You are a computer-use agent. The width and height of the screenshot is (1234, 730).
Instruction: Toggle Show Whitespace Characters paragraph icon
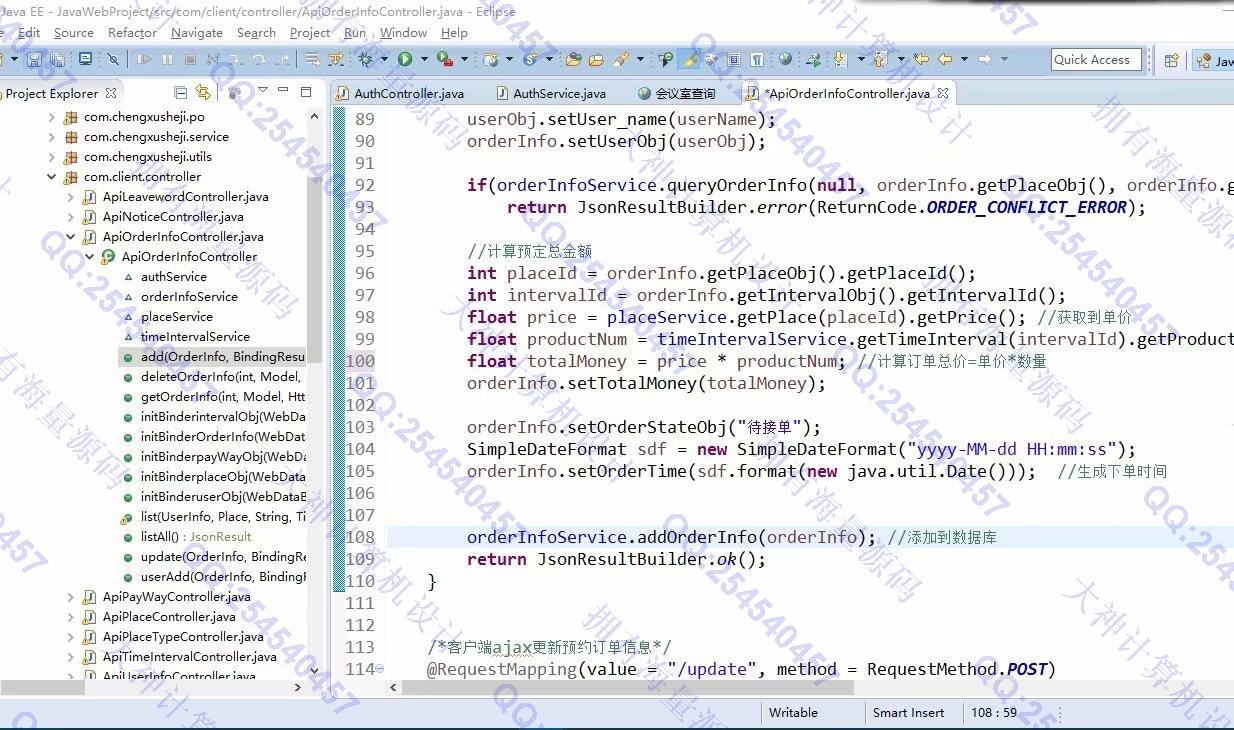click(757, 60)
